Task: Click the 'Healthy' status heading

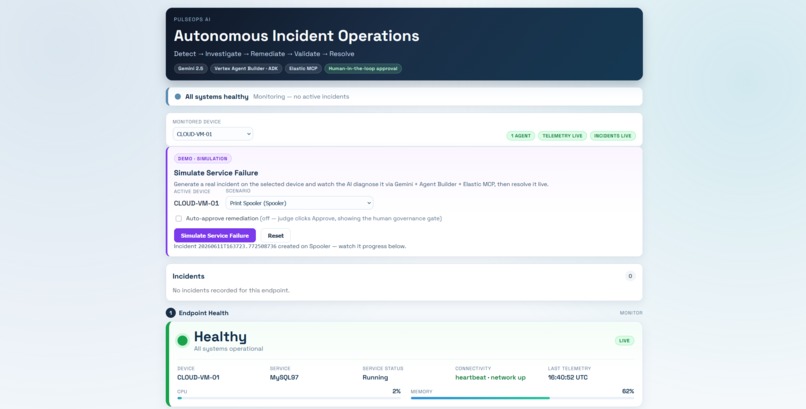Action: point(220,337)
